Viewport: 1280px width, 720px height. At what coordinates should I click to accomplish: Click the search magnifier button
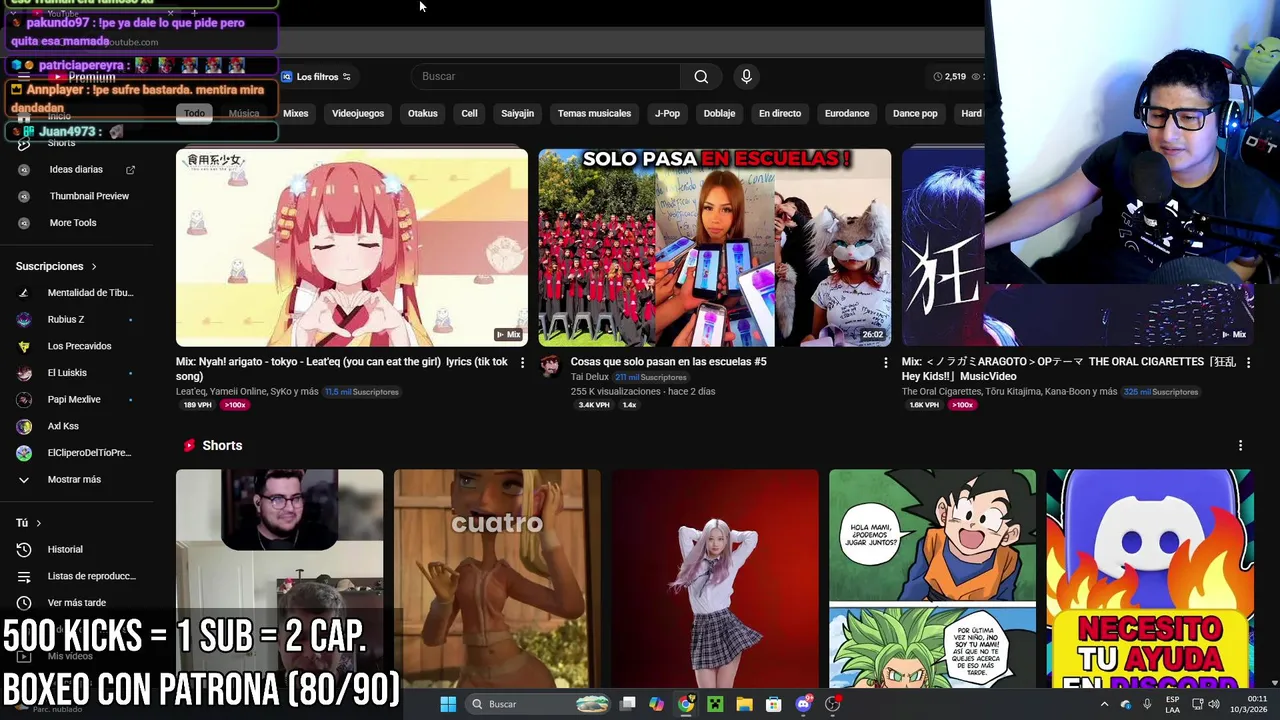pyautogui.click(x=701, y=76)
